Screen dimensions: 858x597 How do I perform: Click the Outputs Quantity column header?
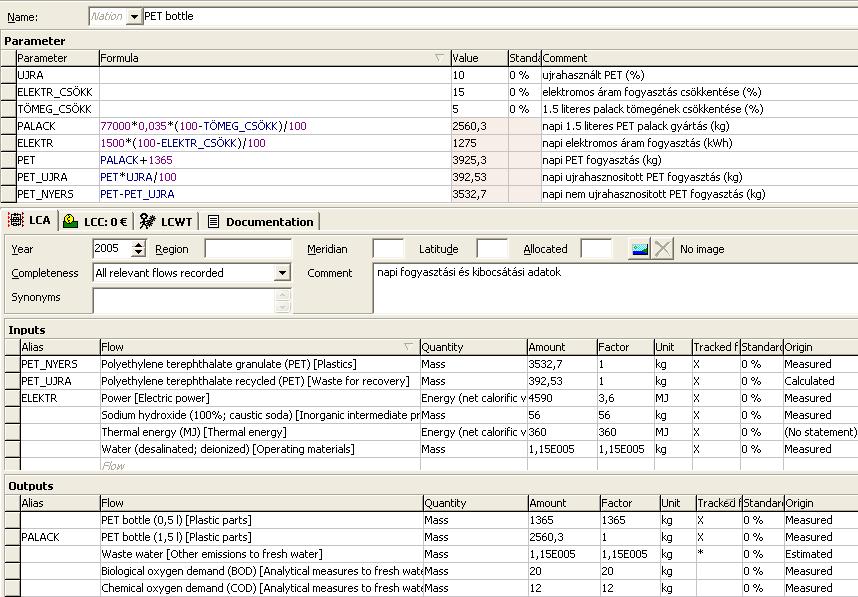point(476,503)
